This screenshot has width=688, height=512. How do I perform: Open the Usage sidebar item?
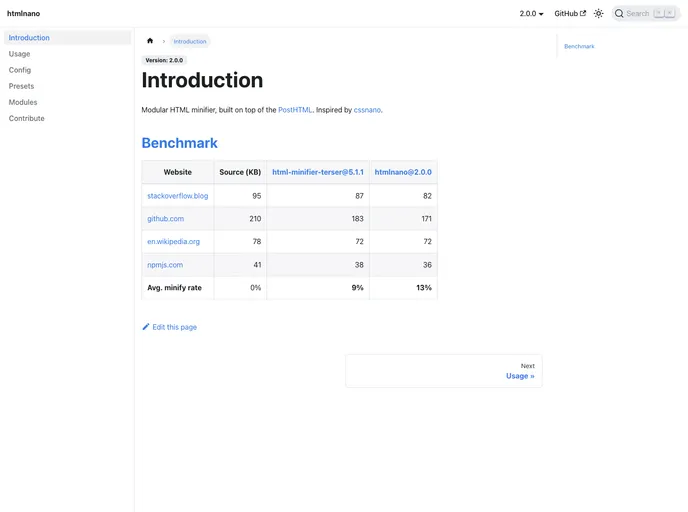[68, 54]
